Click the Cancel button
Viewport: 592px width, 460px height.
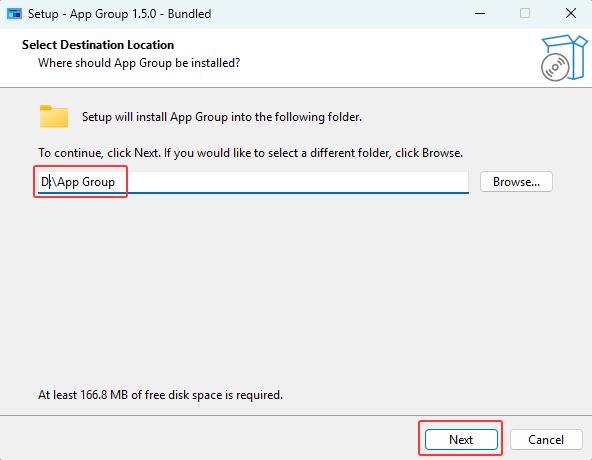(546, 439)
